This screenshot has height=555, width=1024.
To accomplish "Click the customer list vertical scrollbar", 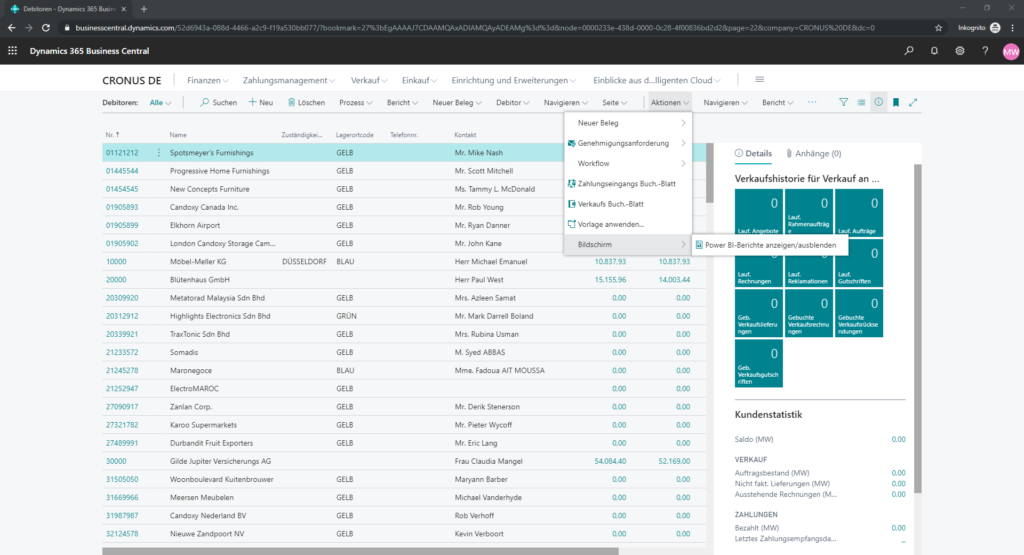I will click(709, 173).
